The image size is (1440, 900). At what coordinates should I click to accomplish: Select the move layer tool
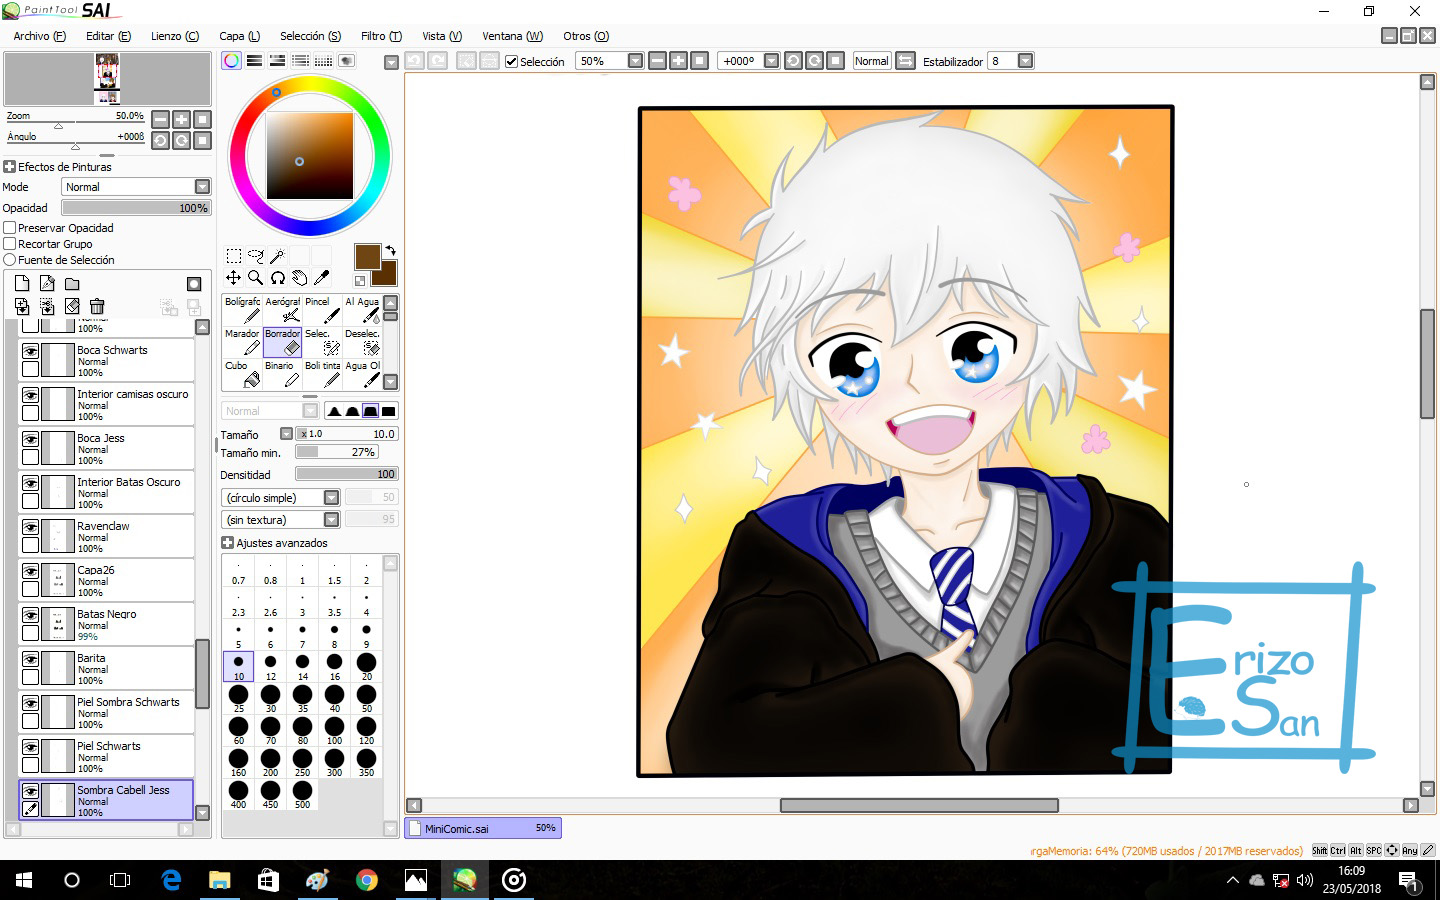click(233, 278)
